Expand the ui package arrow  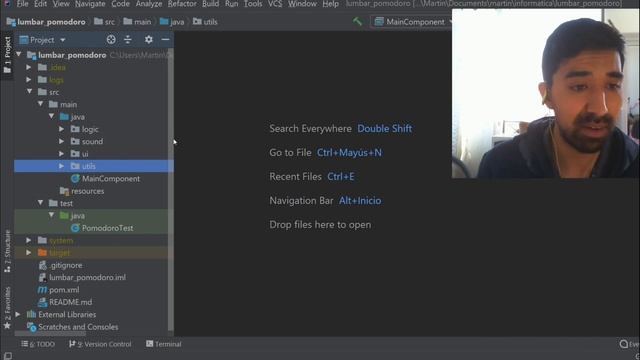(61, 153)
